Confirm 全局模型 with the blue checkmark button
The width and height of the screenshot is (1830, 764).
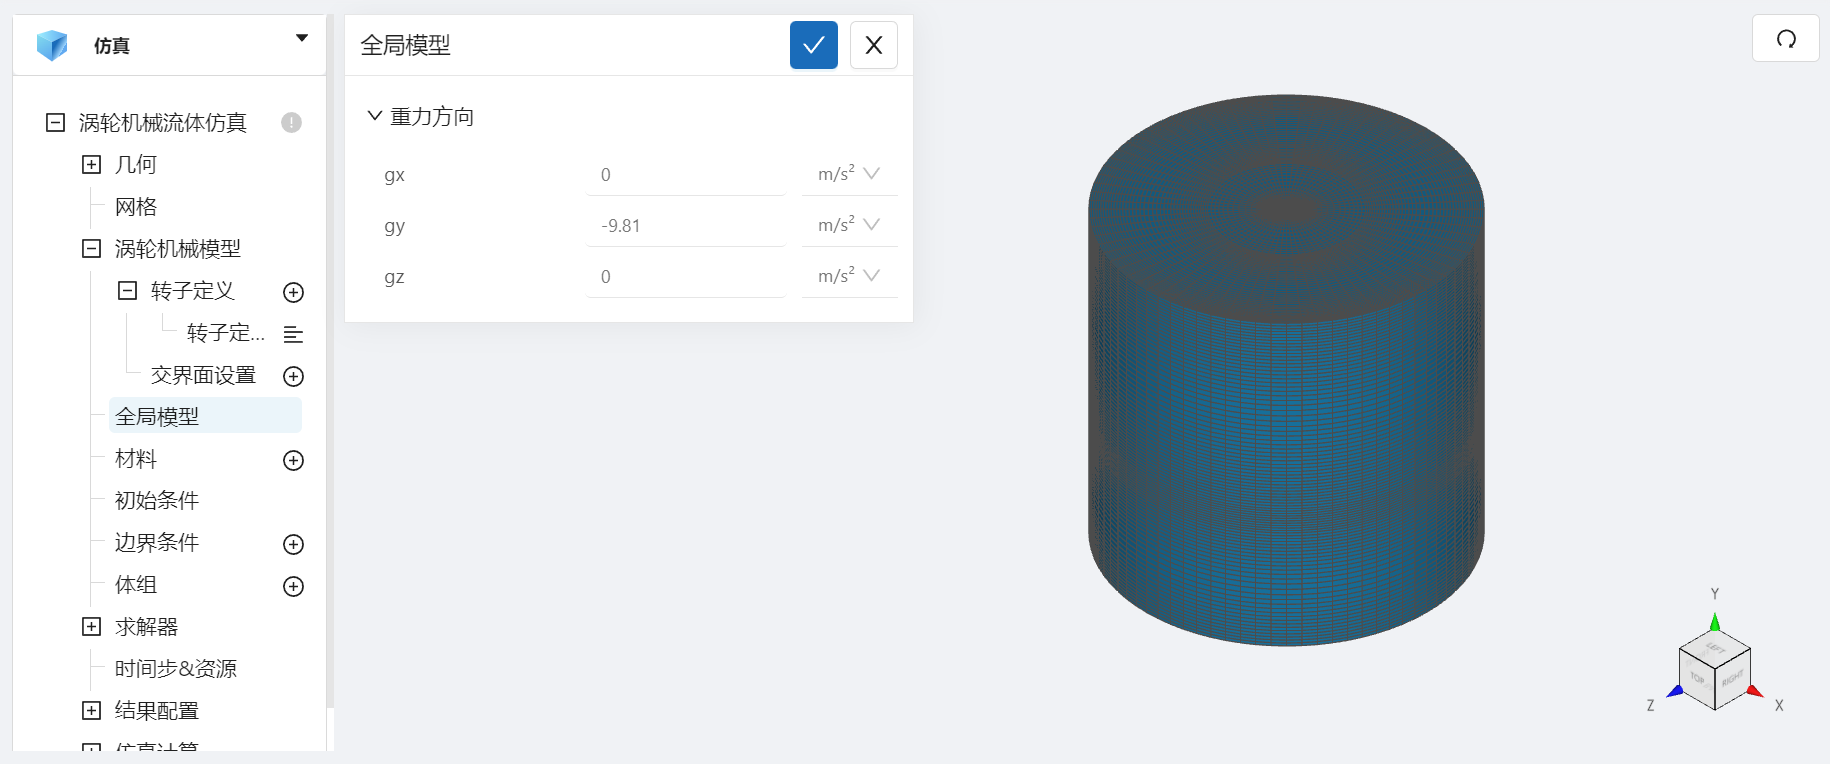coord(814,45)
